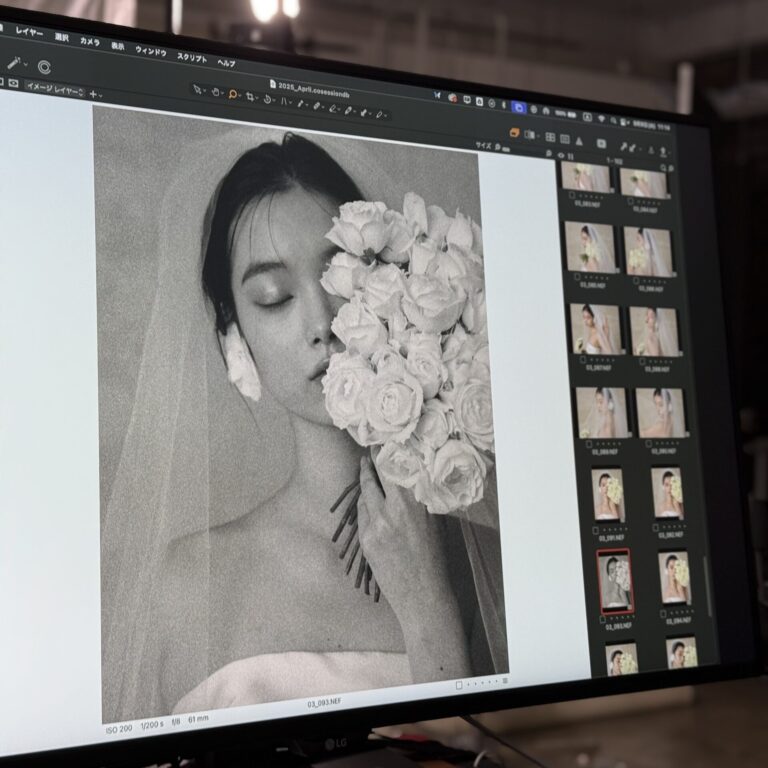768x768 pixels.
Task: Tick the color tag box below main image
Action: [x=459, y=685]
